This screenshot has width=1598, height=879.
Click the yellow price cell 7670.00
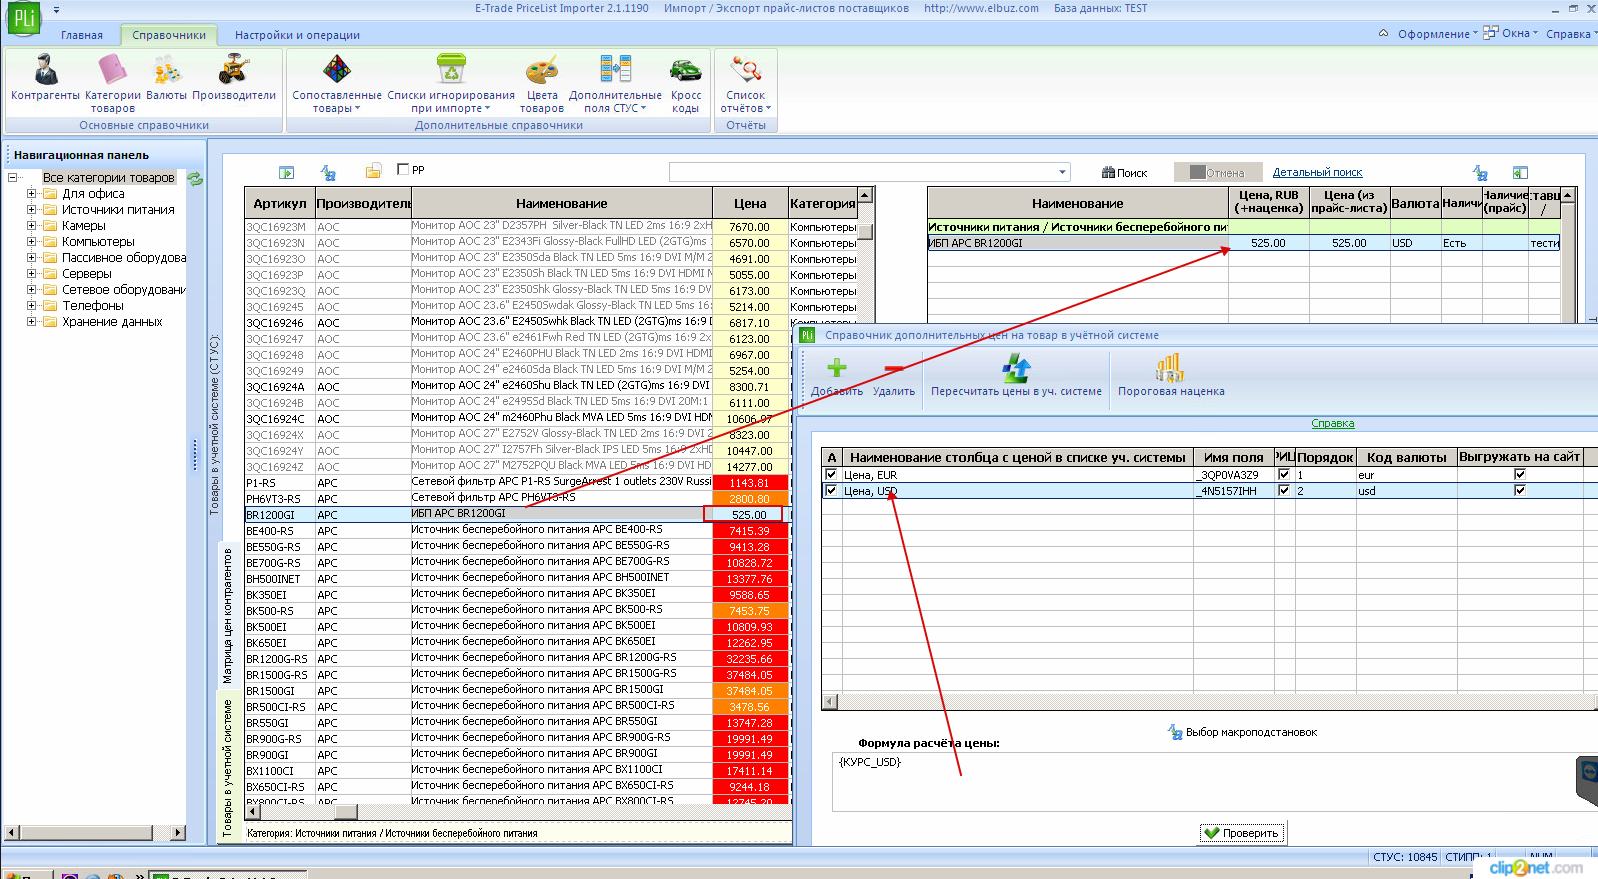tap(749, 227)
